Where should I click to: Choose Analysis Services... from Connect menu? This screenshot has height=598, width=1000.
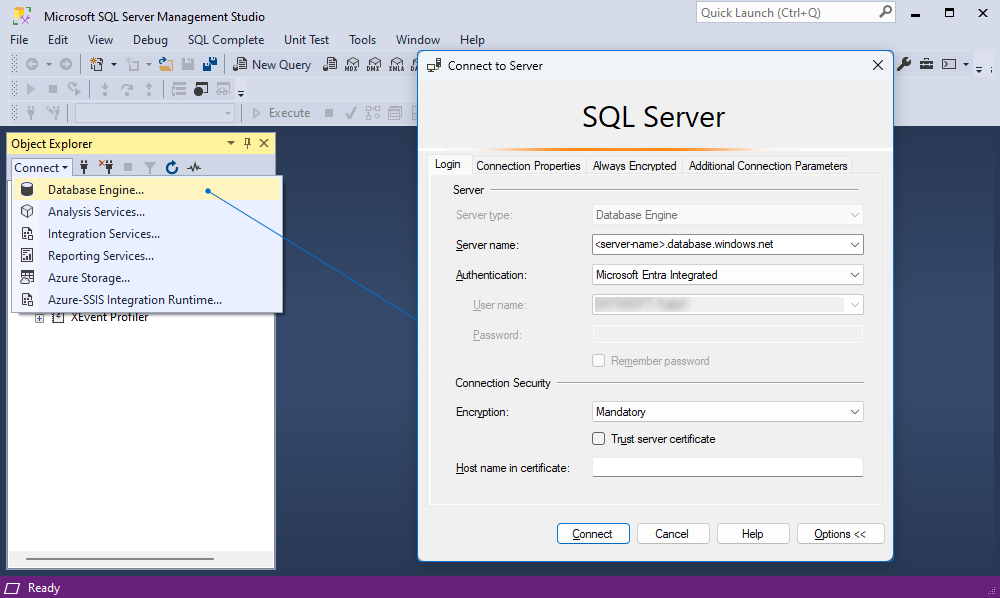pyautogui.click(x=147, y=212)
